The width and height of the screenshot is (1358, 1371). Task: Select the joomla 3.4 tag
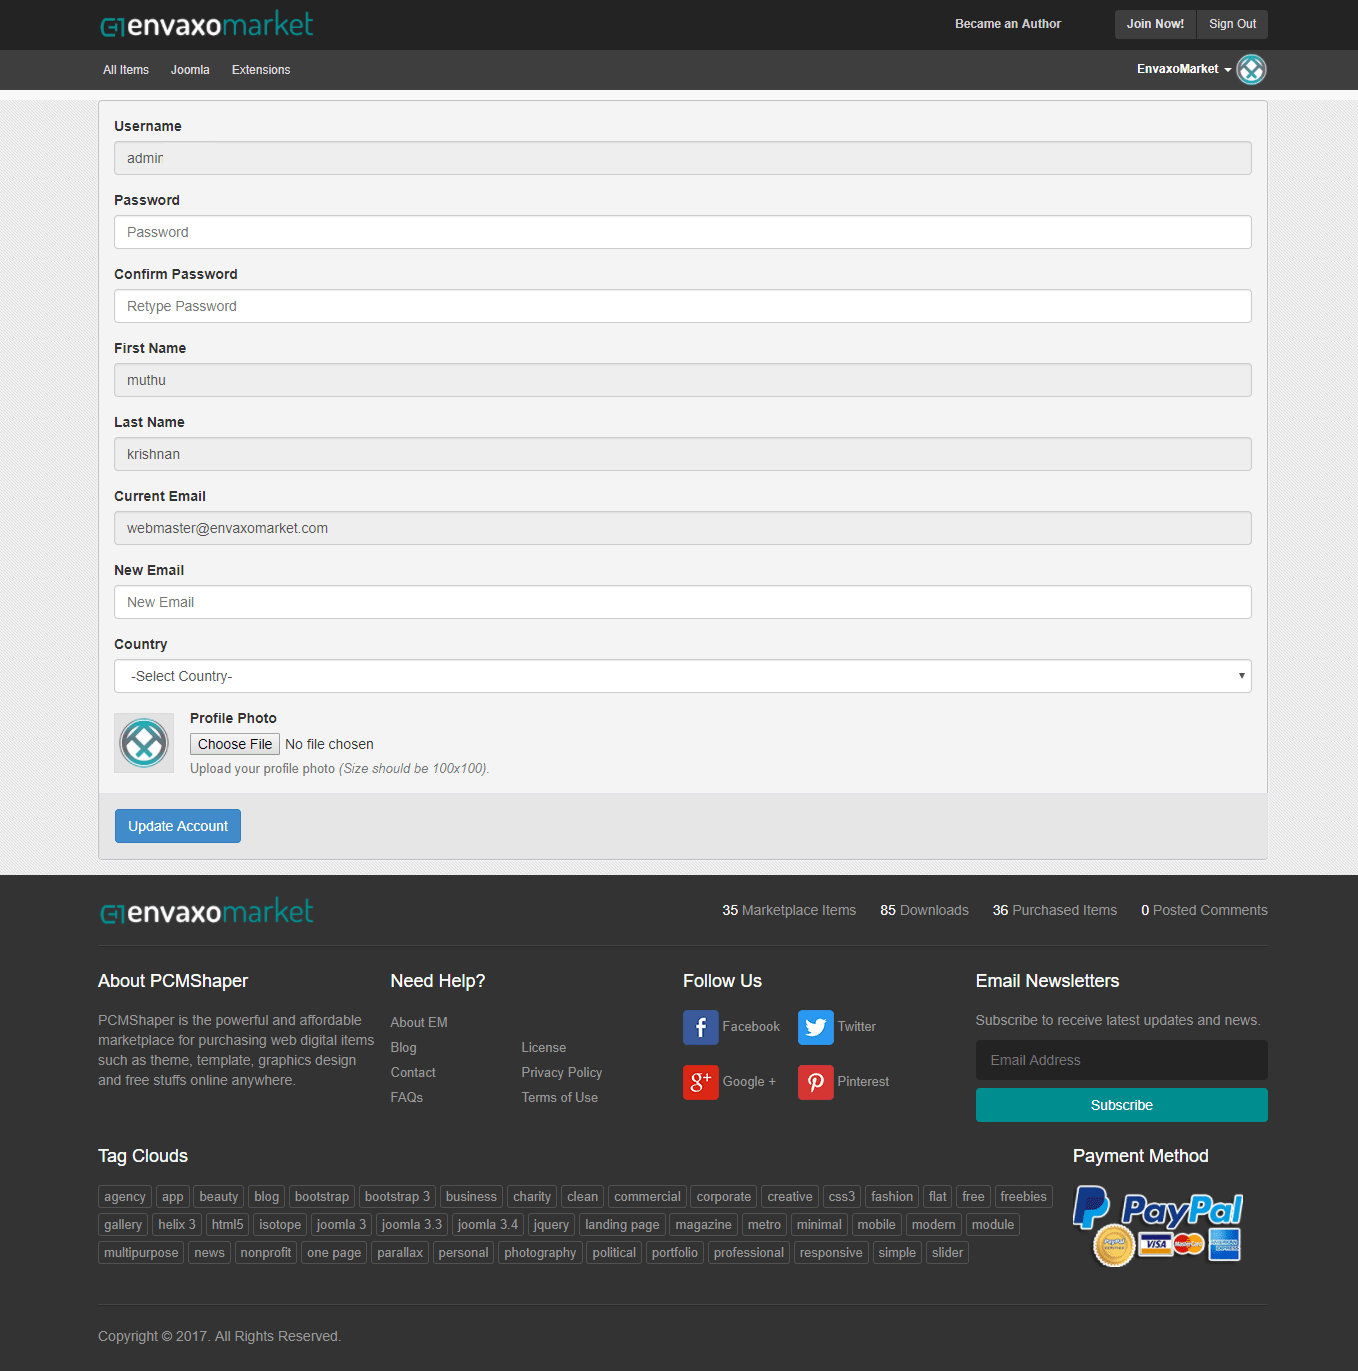pos(488,1225)
